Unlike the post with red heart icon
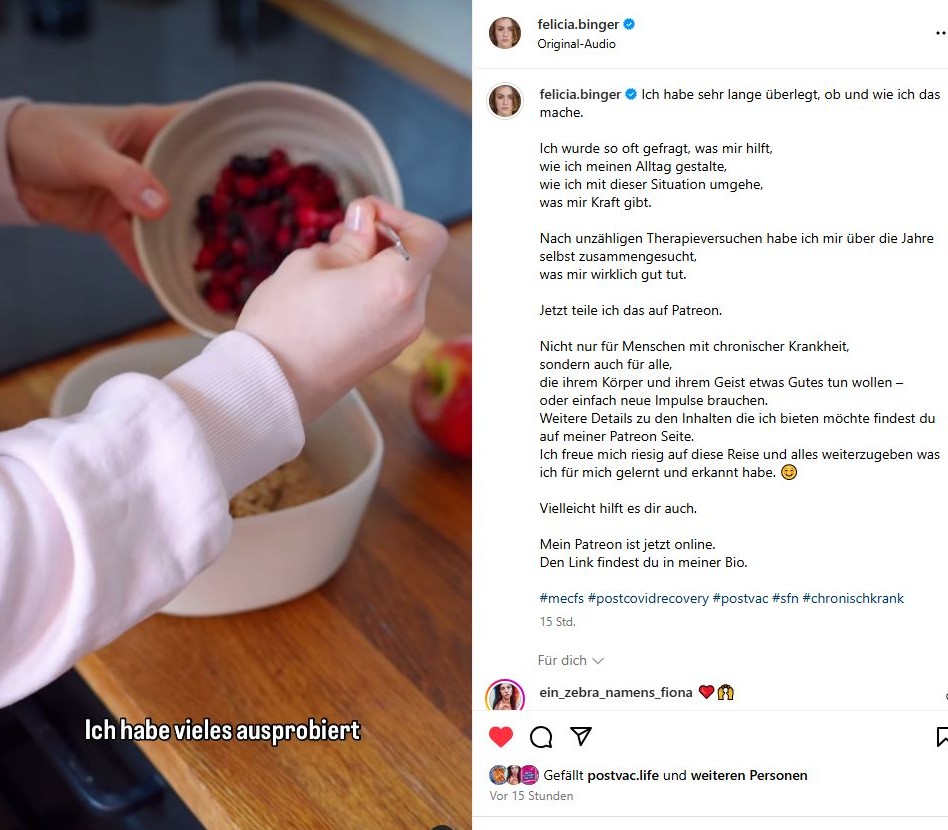 coord(501,736)
